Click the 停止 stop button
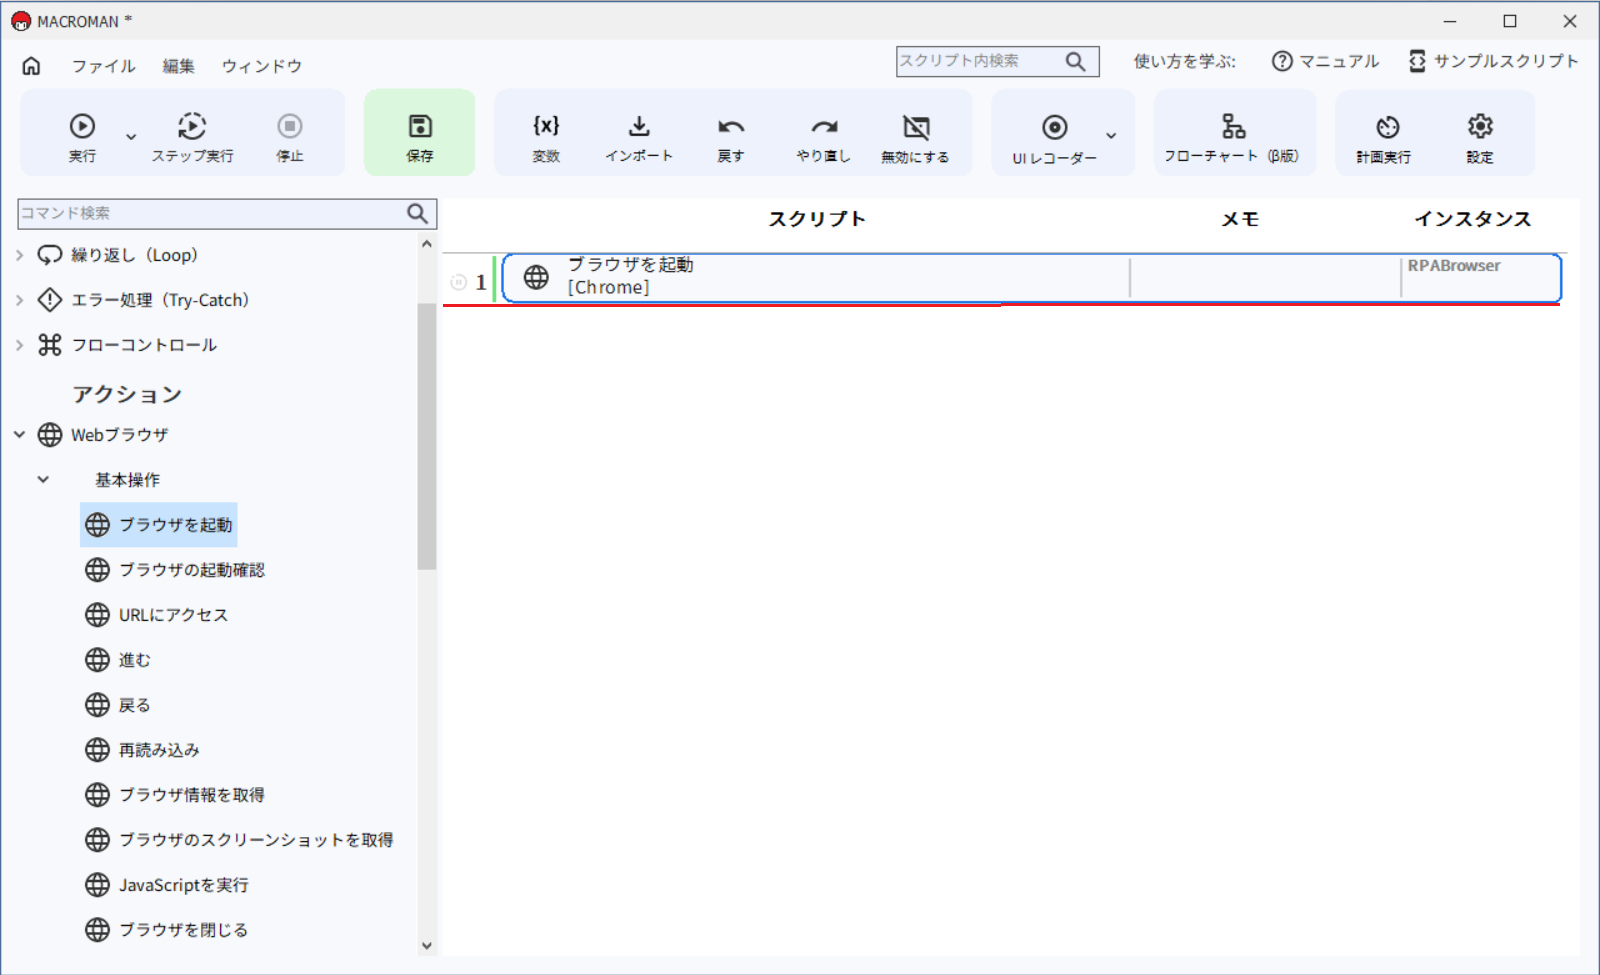The image size is (1600, 975). click(x=290, y=137)
